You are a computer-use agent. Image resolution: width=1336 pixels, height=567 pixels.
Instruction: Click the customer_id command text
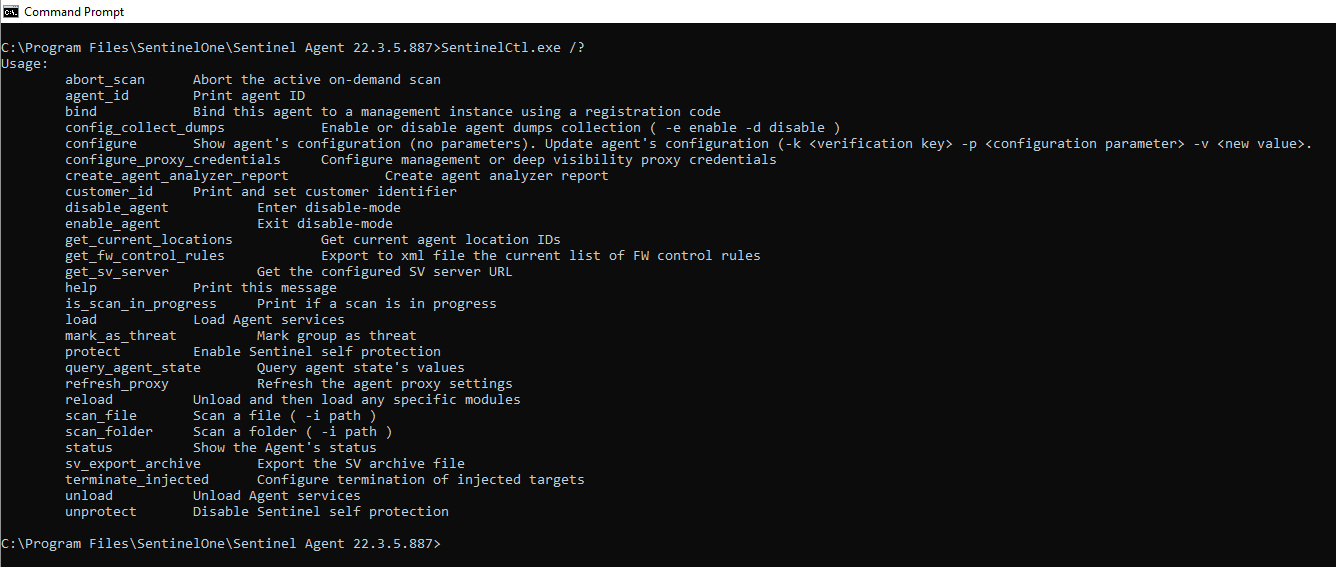click(x=109, y=192)
